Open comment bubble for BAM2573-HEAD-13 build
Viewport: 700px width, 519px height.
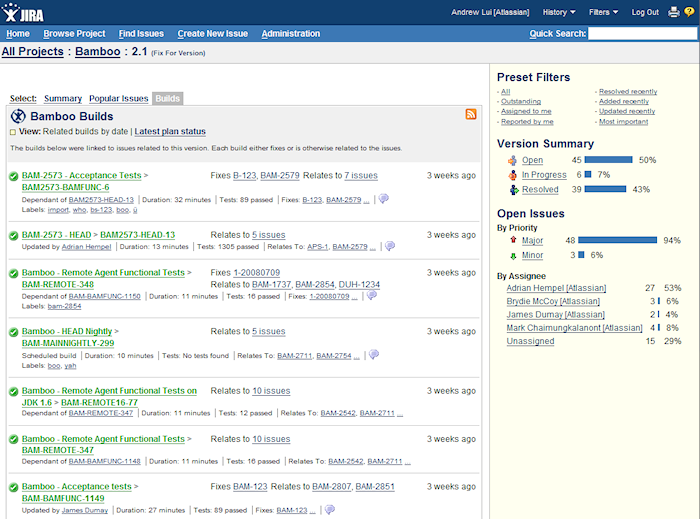[x=390, y=246]
